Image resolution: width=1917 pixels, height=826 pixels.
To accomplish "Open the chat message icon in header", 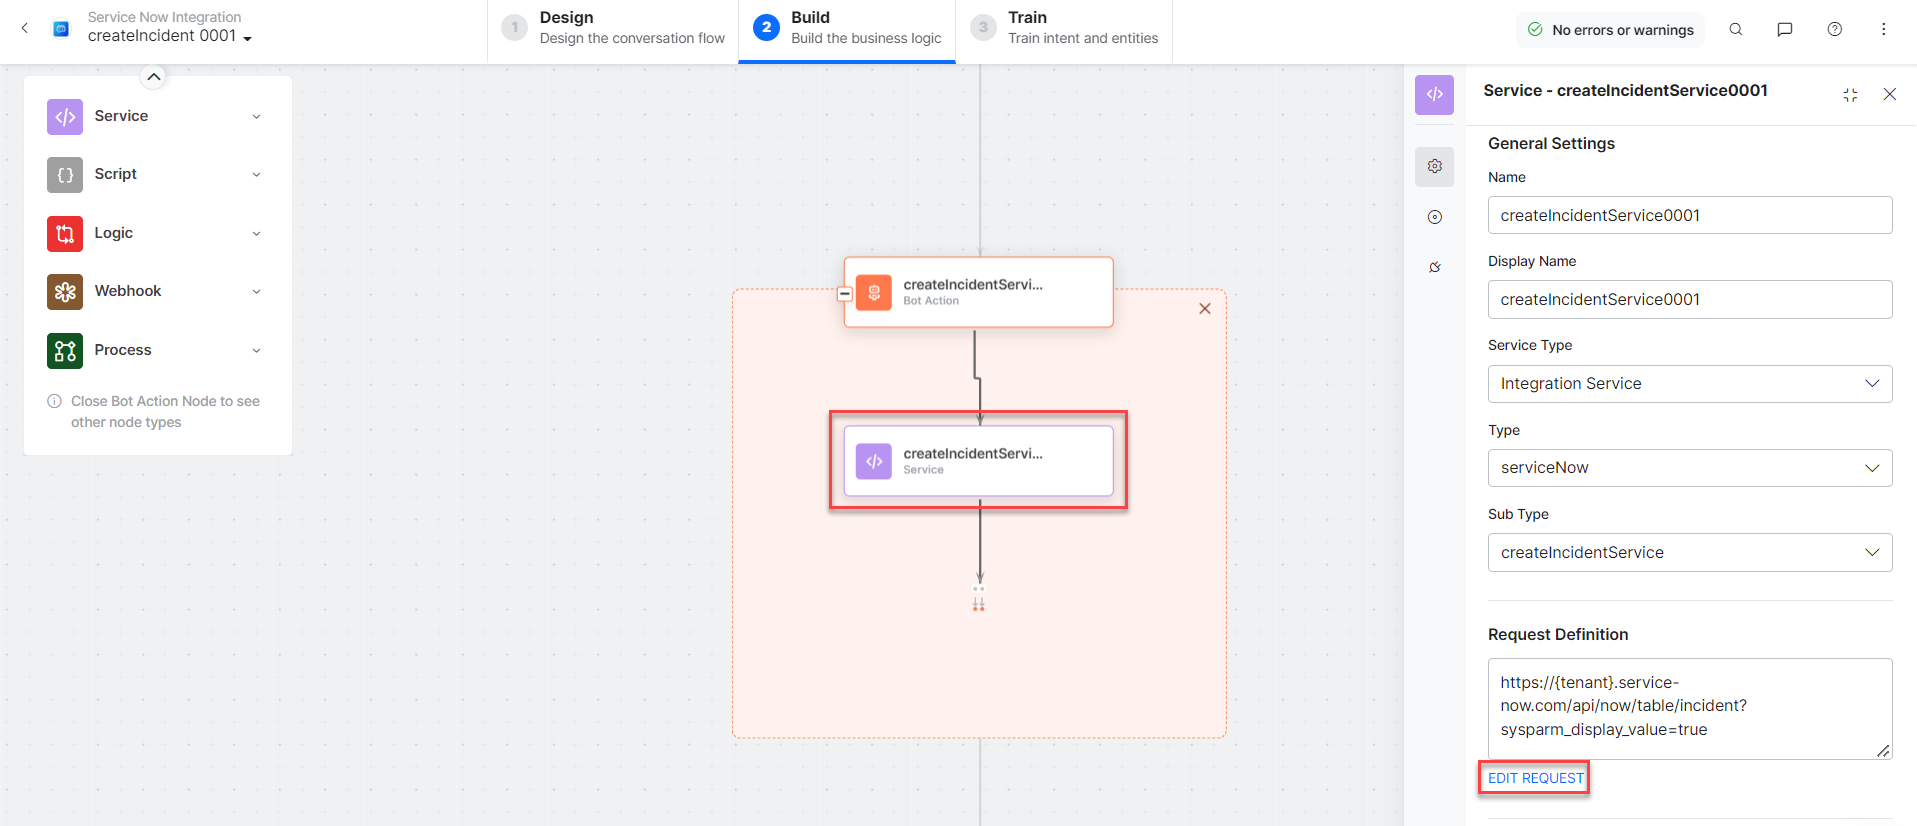I will (1785, 30).
